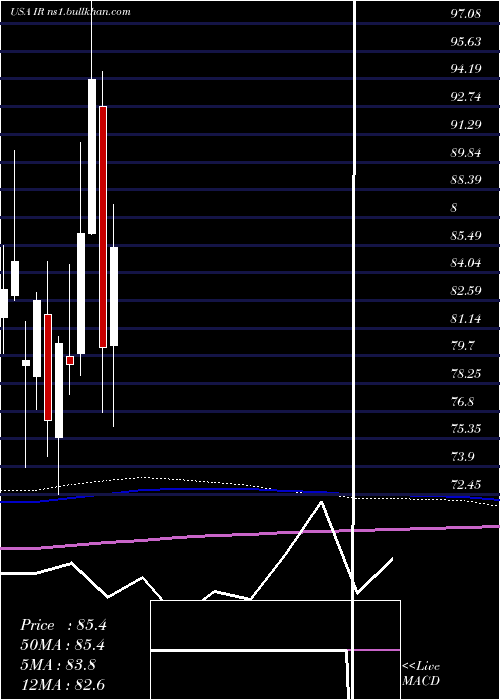
Task: Click the 73.9 price axis label
Action: (462, 456)
